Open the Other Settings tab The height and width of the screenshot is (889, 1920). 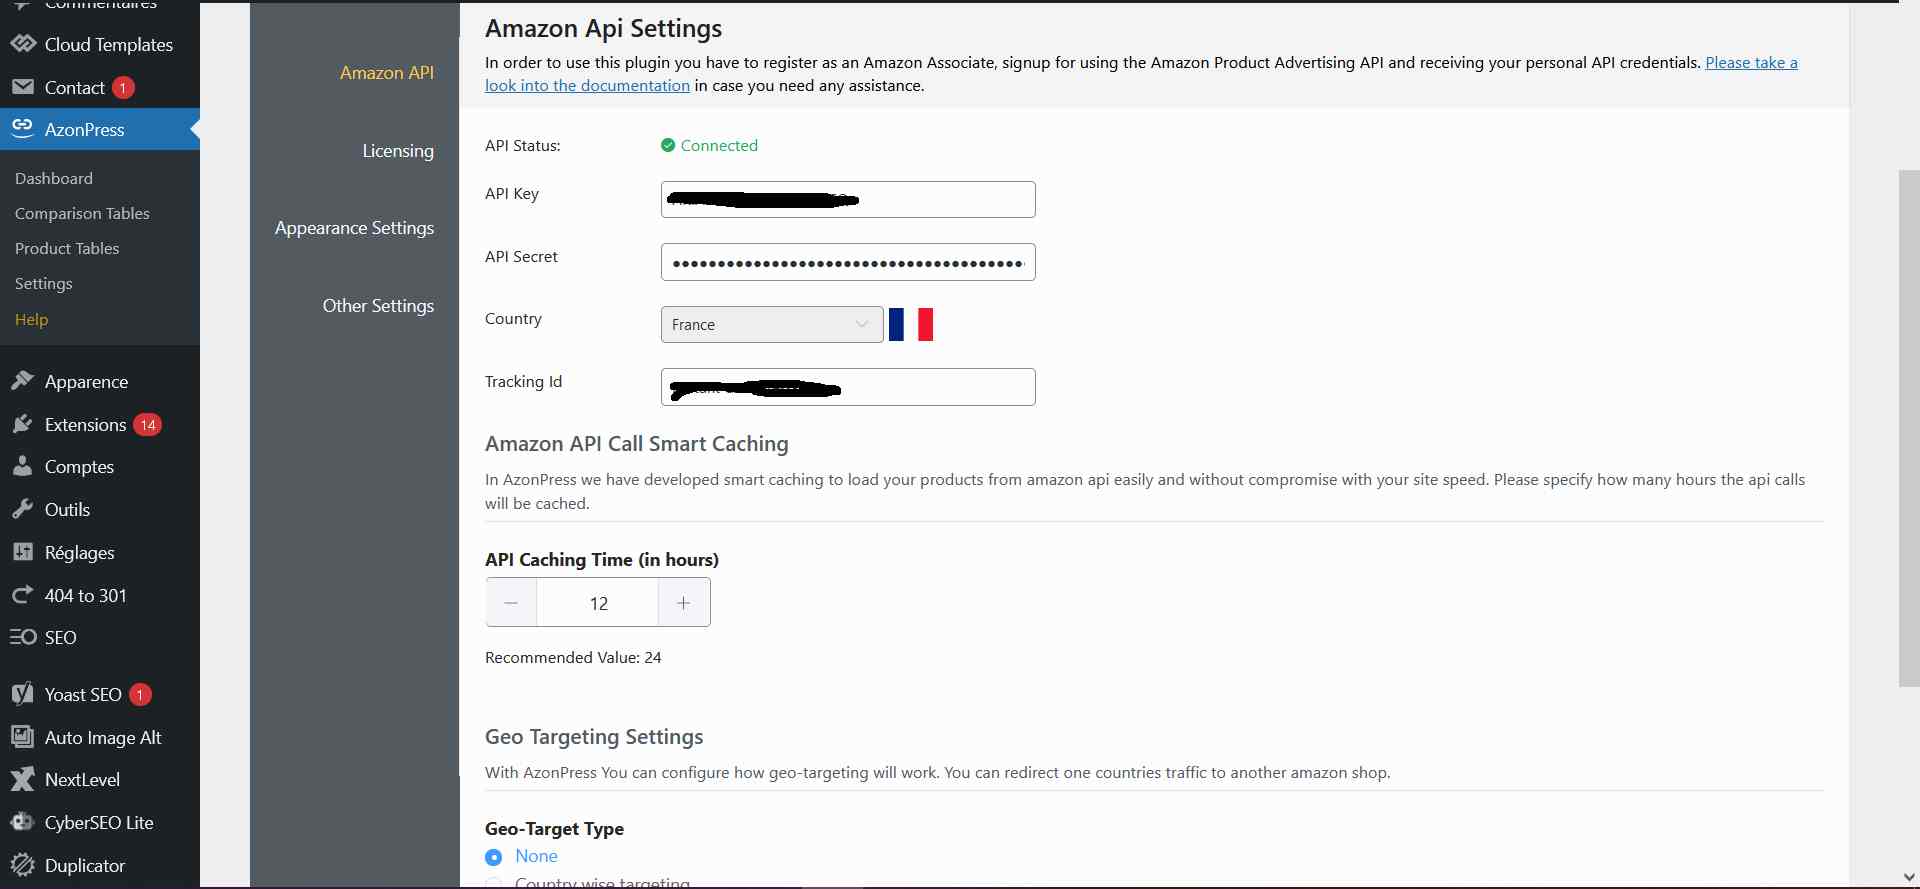(378, 306)
